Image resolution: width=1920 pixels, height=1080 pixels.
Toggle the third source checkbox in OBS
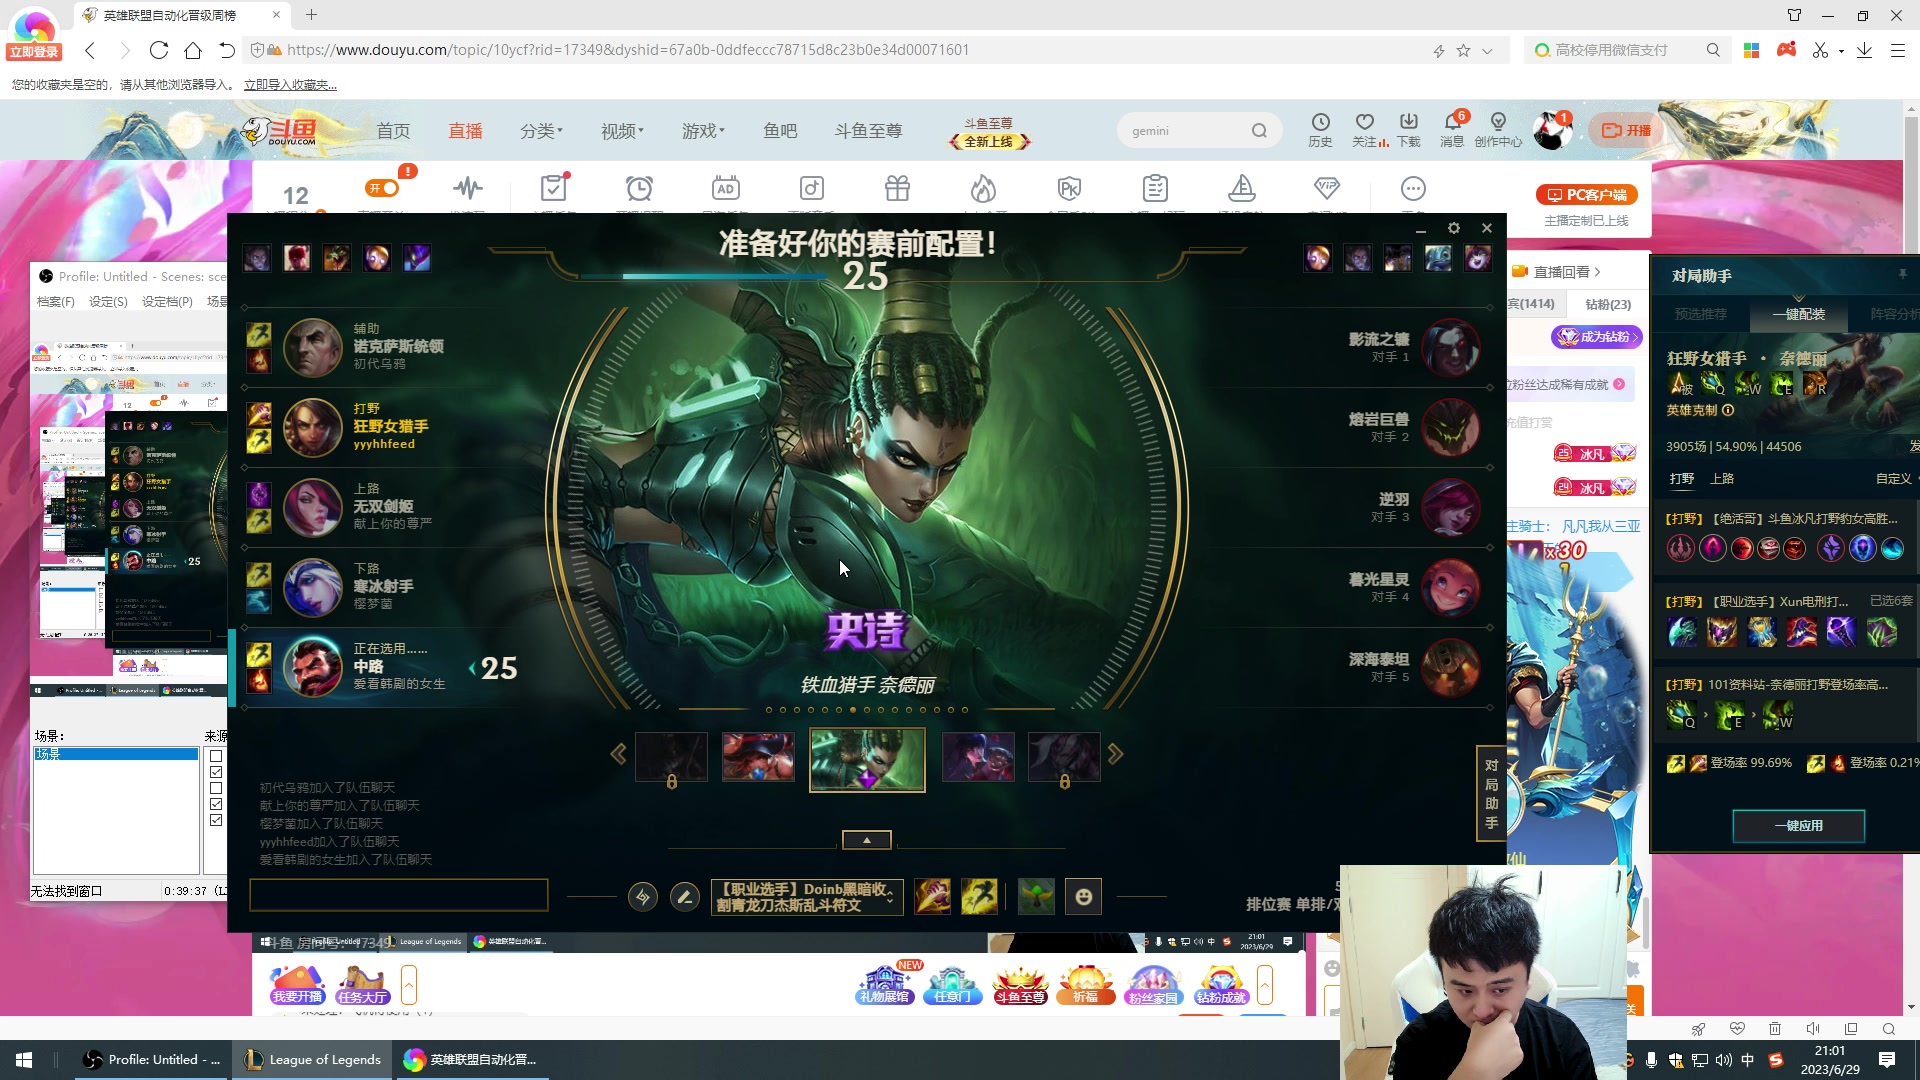(x=216, y=788)
